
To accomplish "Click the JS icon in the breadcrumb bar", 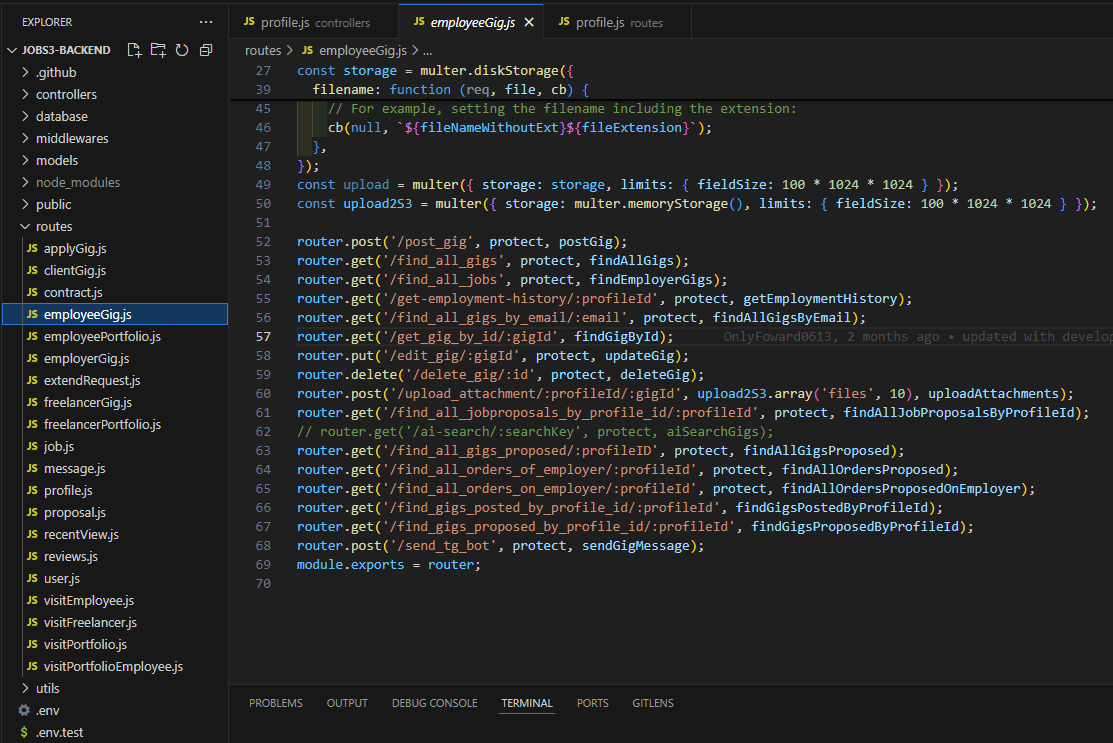I will (x=307, y=50).
